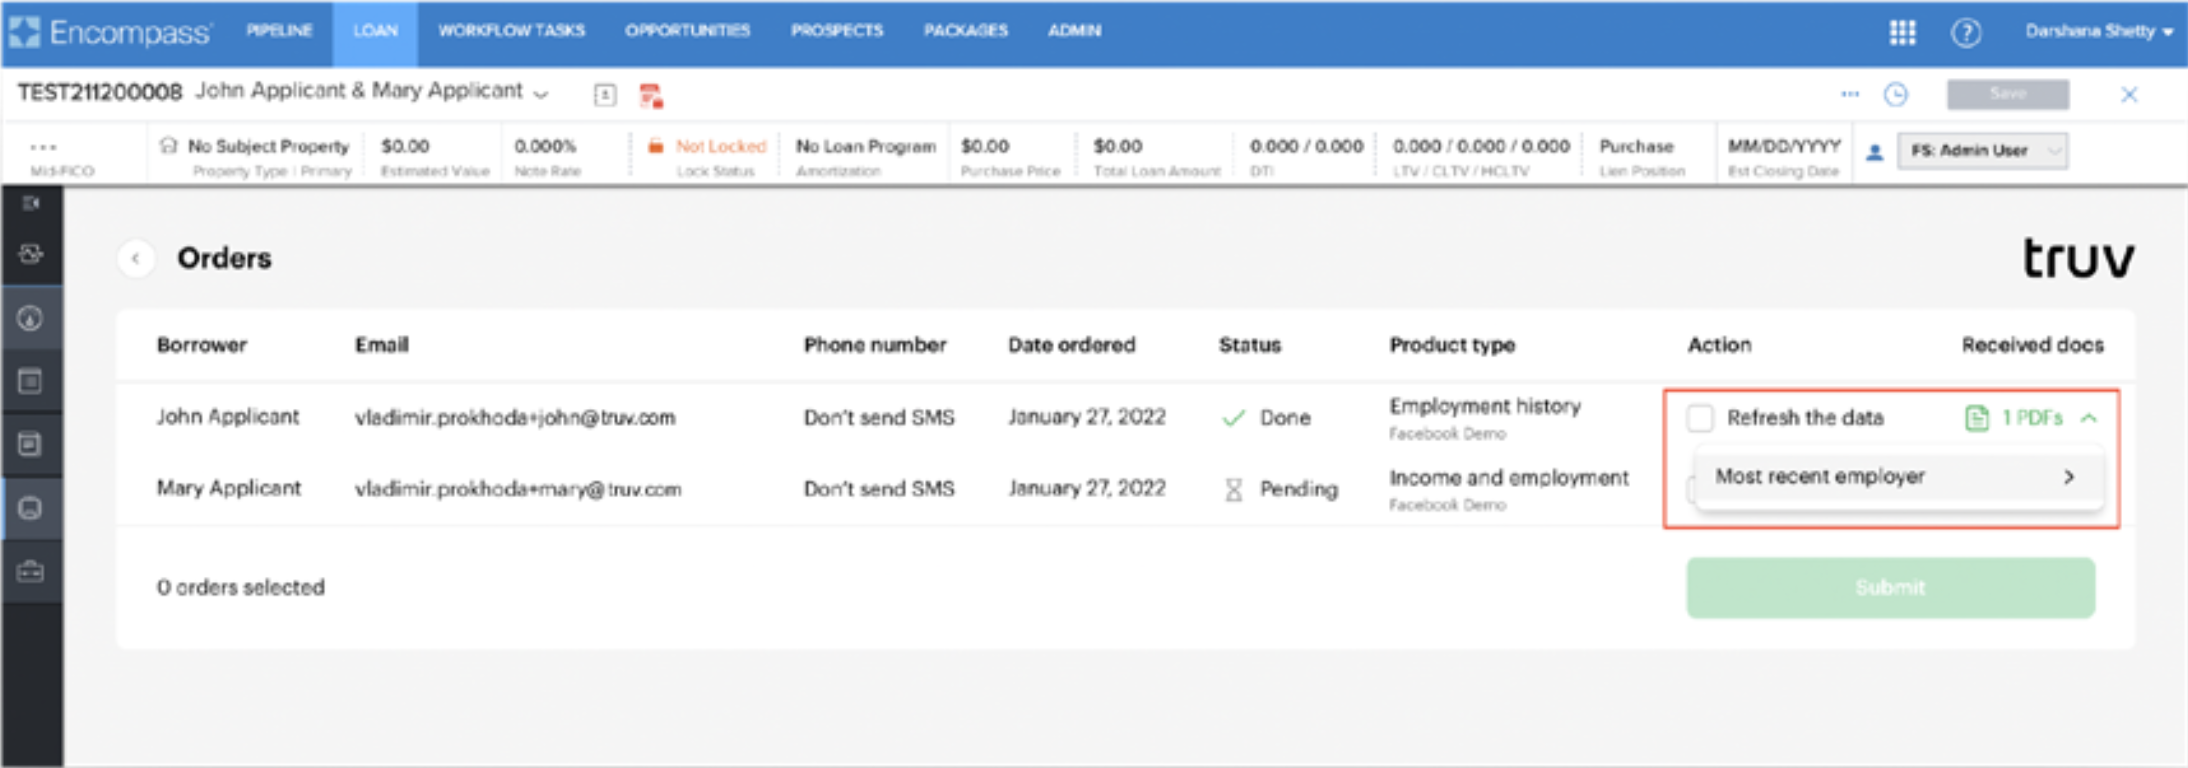
Task: Click the green PDF document icon
Action: point(1976,418)
